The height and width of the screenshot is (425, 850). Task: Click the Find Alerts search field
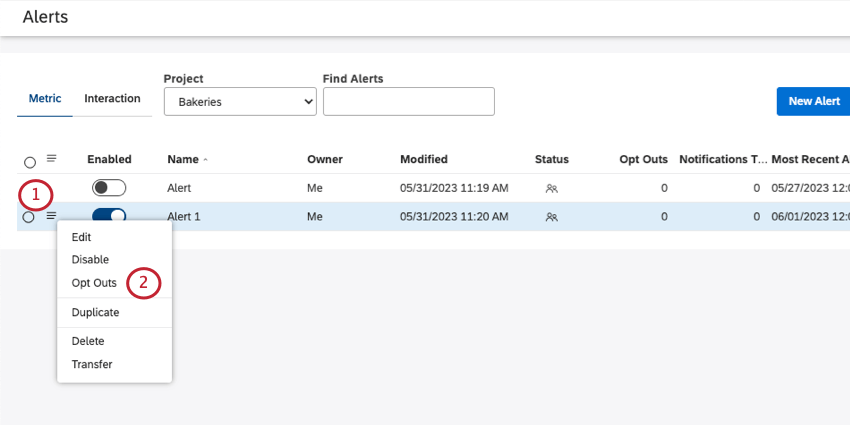click(x=408, y=101)
